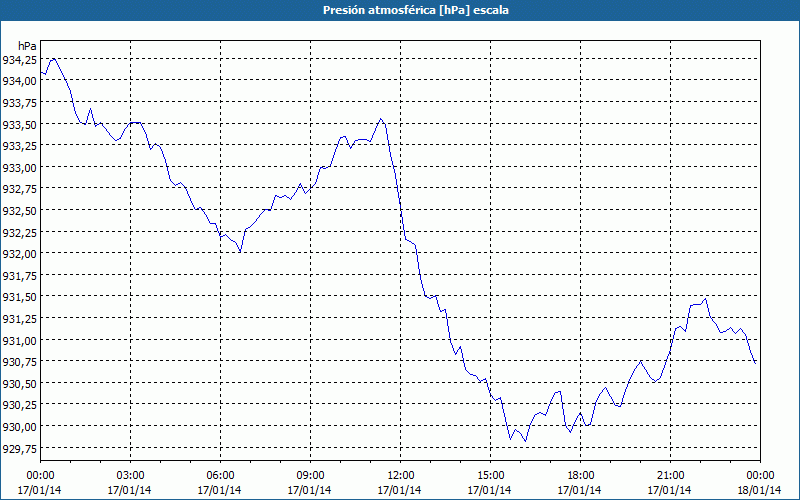Choose the 930,50 y-axis label
800x500 pixels.
coord(19,384)
